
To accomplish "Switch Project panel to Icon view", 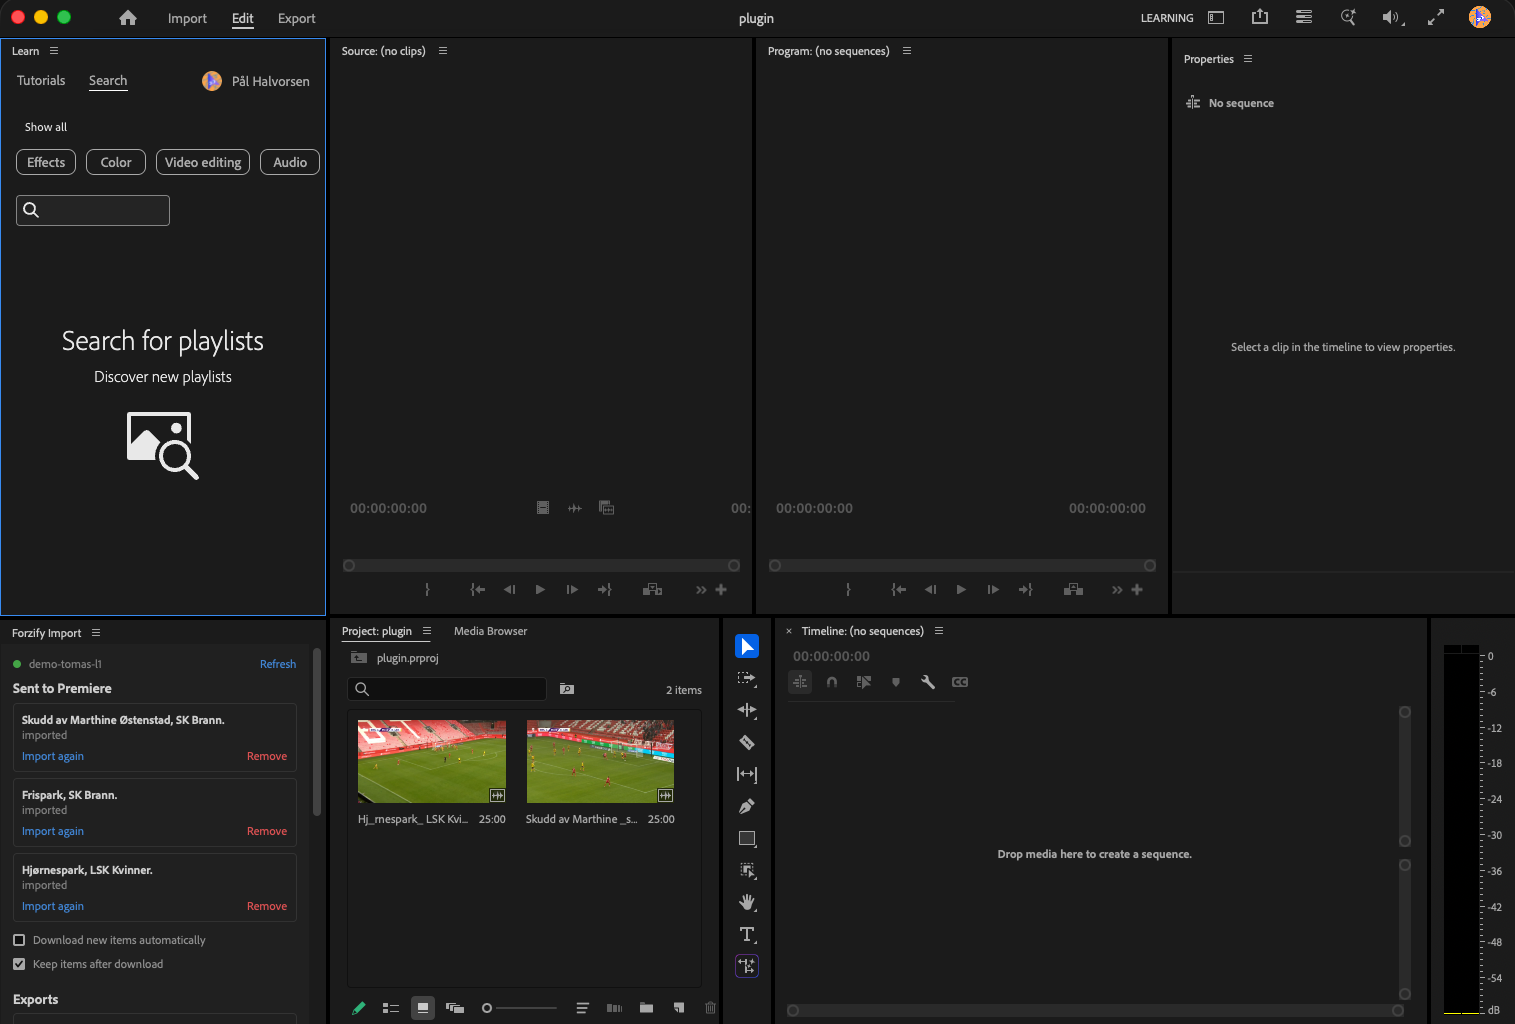I will (423, 1008).
